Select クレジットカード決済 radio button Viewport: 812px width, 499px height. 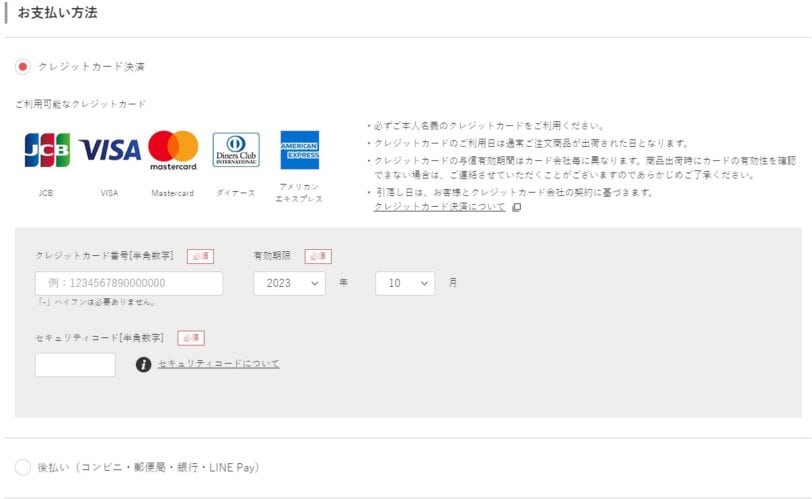coord(23,67)
